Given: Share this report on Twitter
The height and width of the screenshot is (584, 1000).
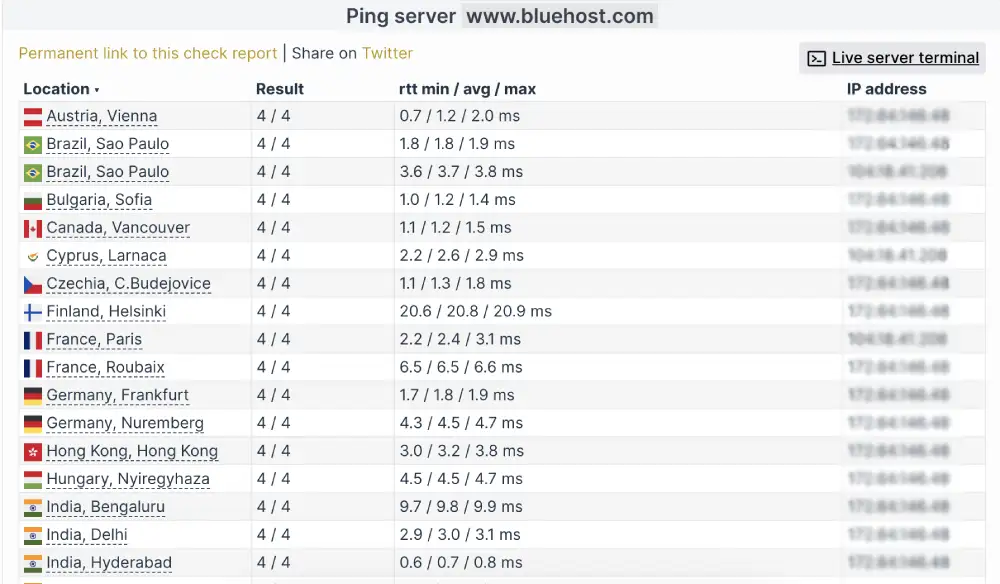Looking at the screenshot, I should coord(388,53).
